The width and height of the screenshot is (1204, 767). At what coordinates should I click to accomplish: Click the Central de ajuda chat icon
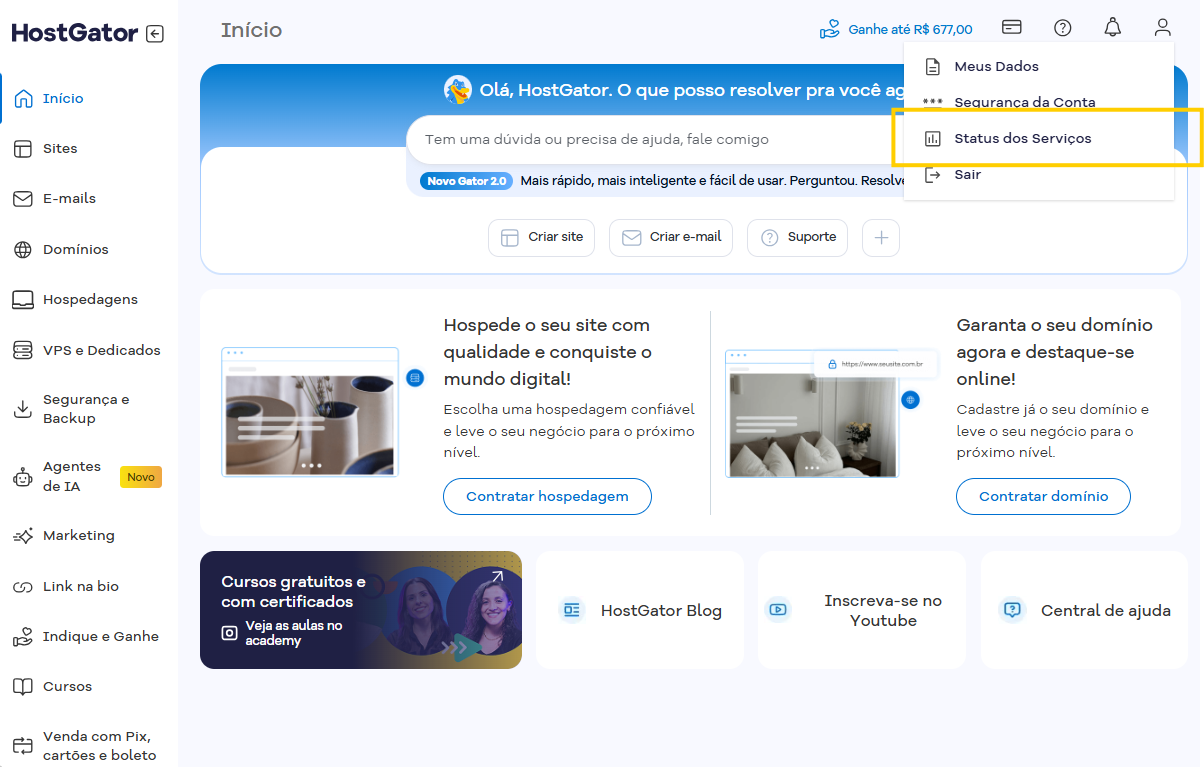(x=1013, y=609)
